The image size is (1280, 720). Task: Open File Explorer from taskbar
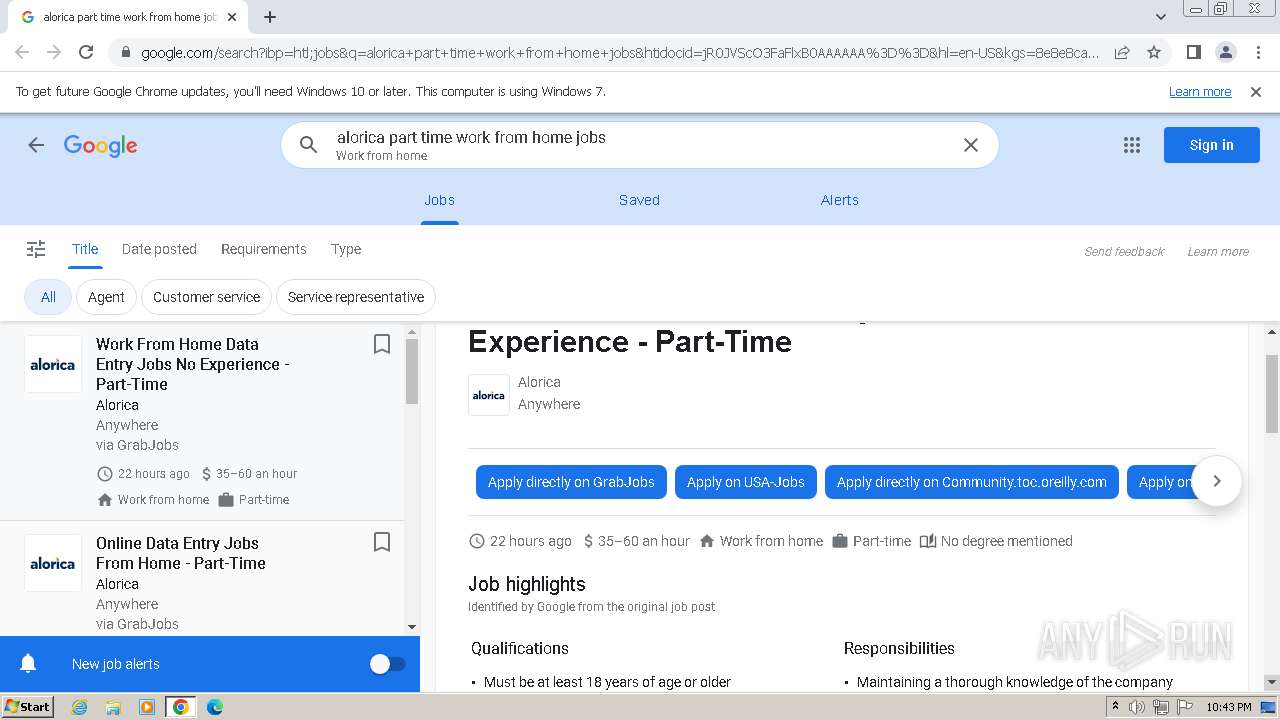click(113, 707)
